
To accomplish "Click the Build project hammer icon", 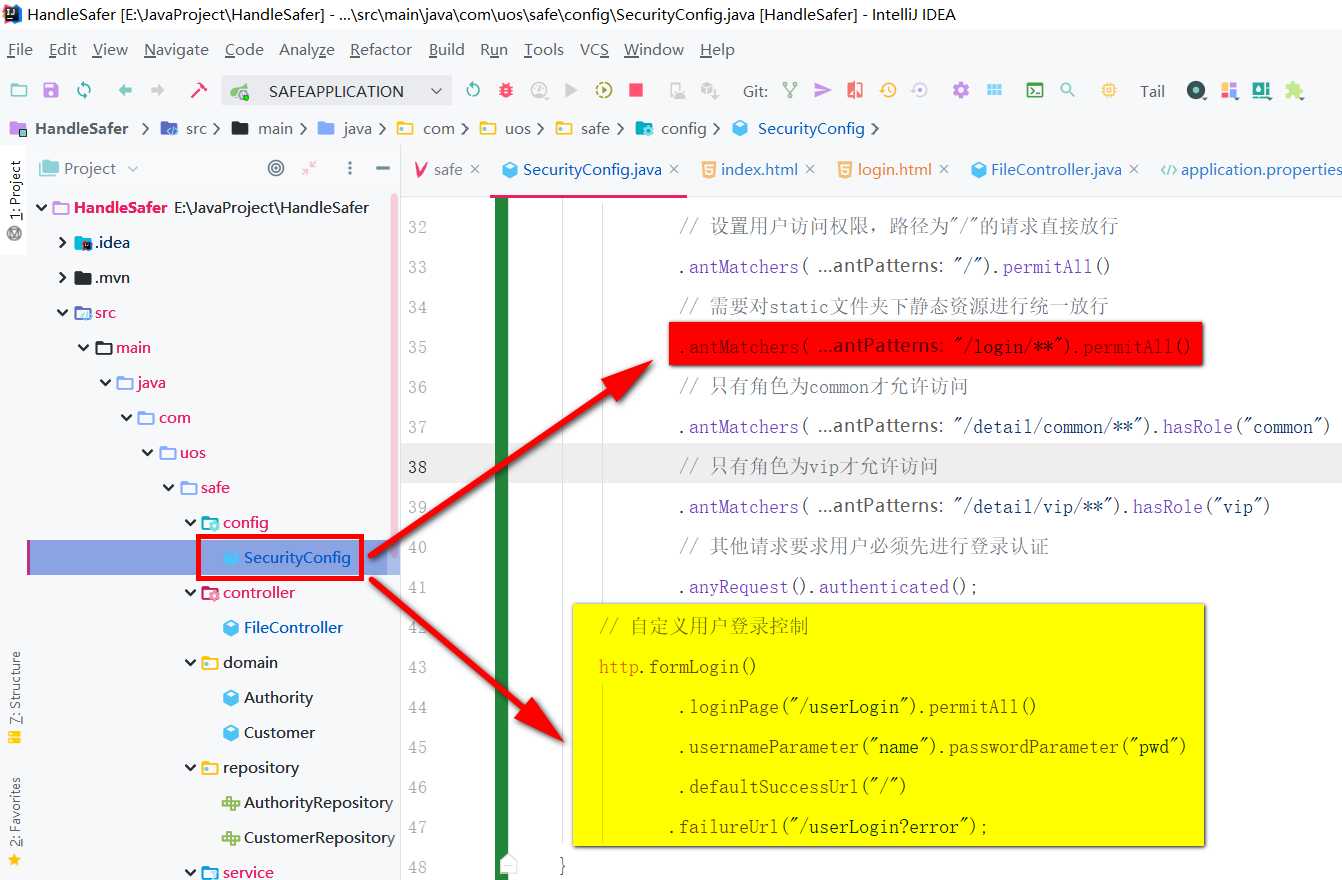I will click(198, 90).
